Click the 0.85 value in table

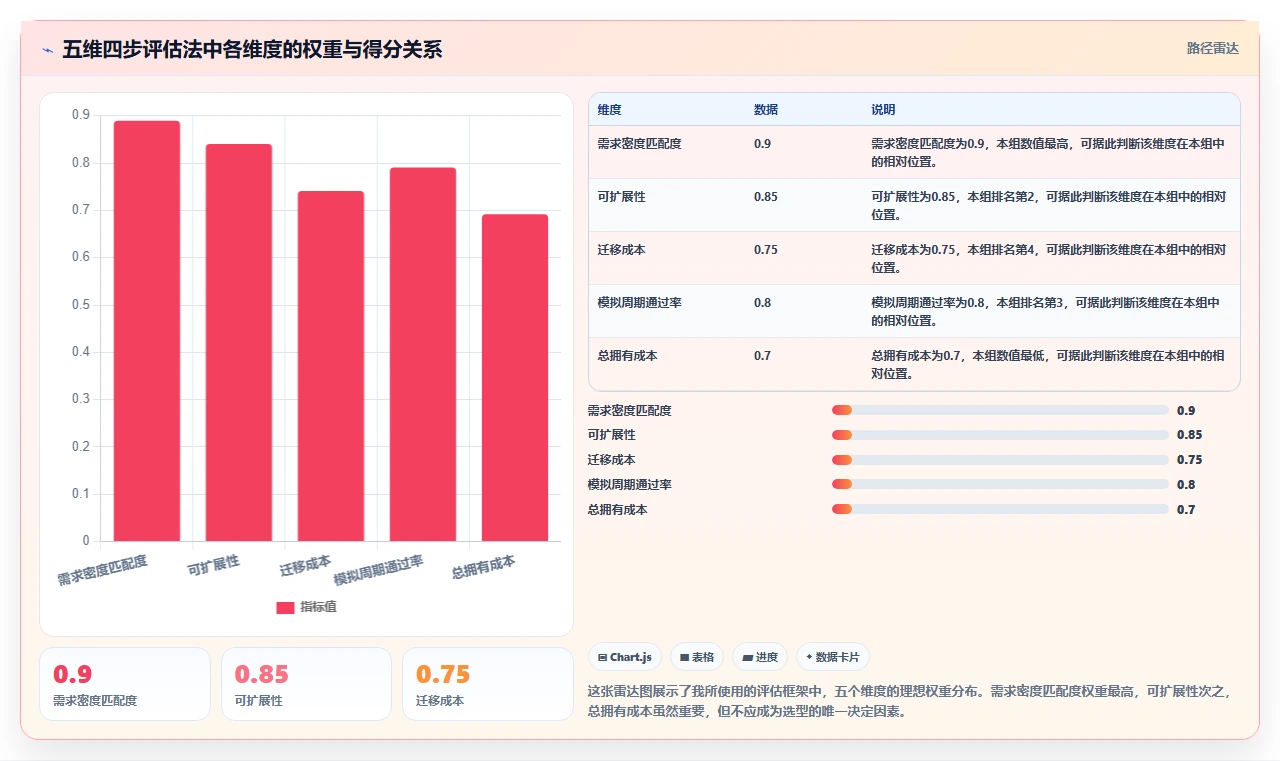[x=765, y=197]
